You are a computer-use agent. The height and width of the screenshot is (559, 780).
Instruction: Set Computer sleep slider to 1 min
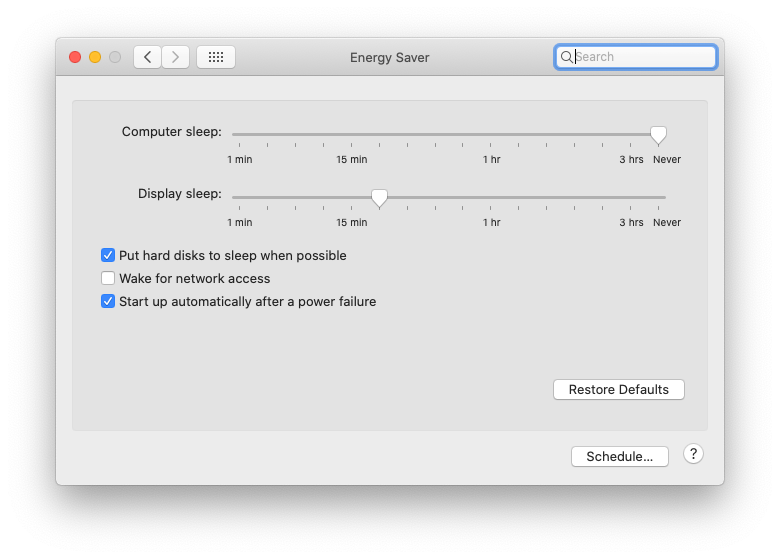[239, 134]
